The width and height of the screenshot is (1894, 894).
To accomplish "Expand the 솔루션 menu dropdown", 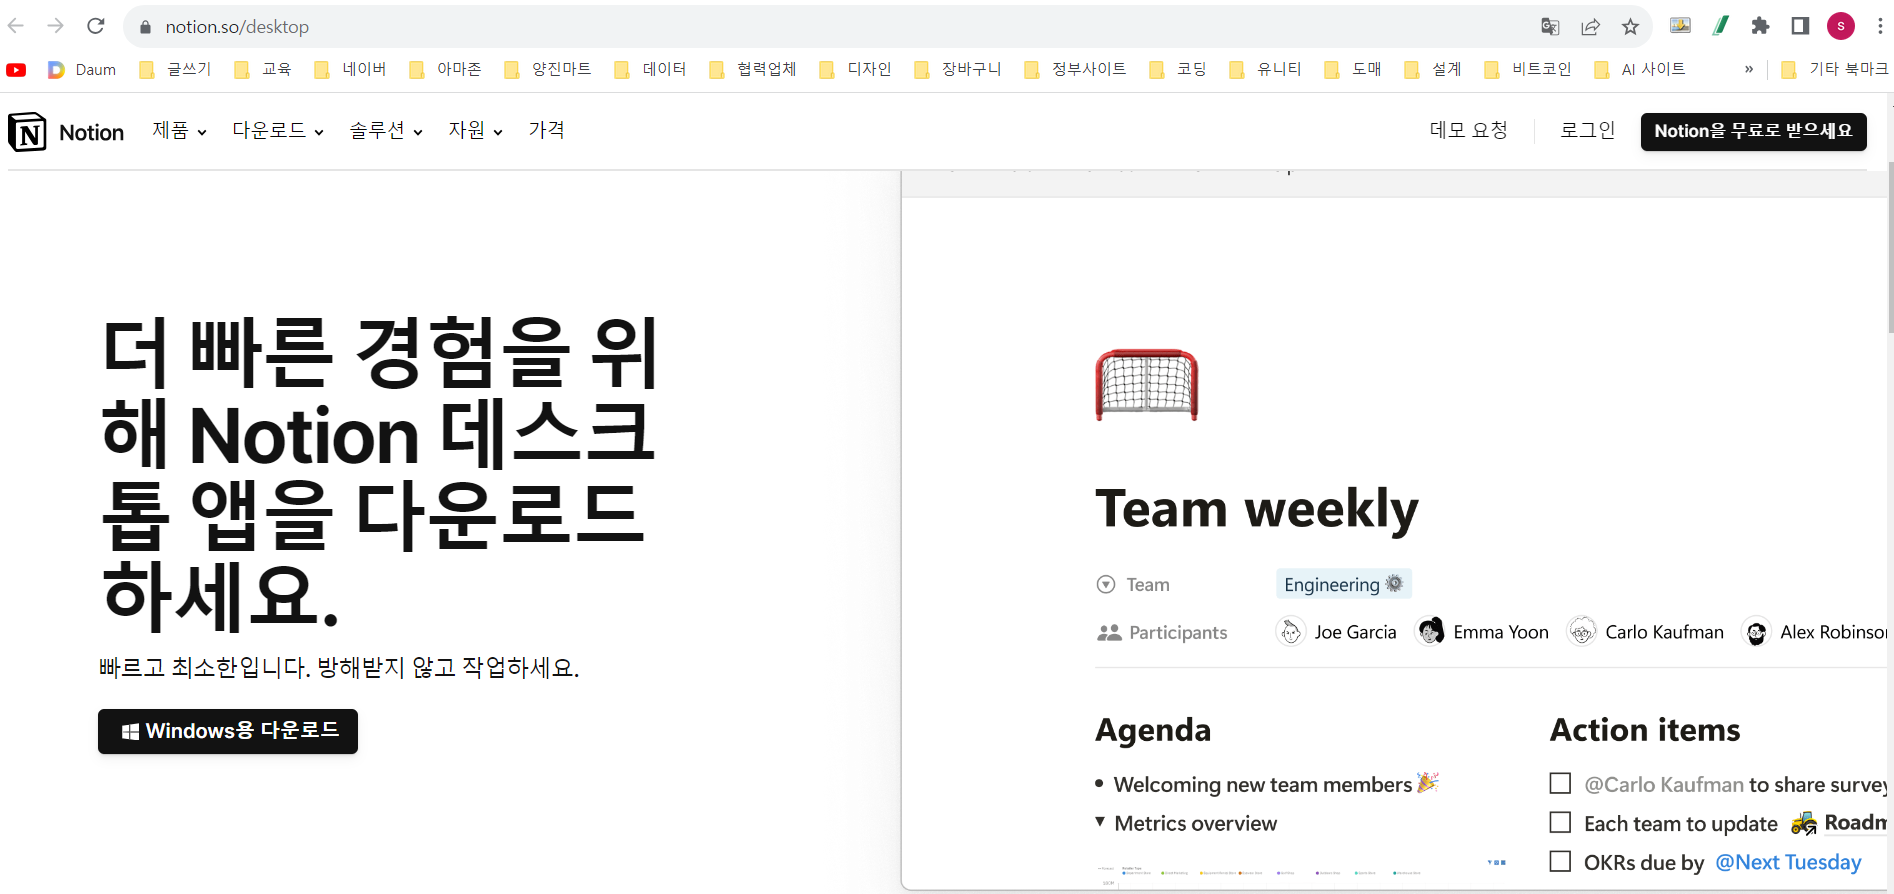I will 386,130.
